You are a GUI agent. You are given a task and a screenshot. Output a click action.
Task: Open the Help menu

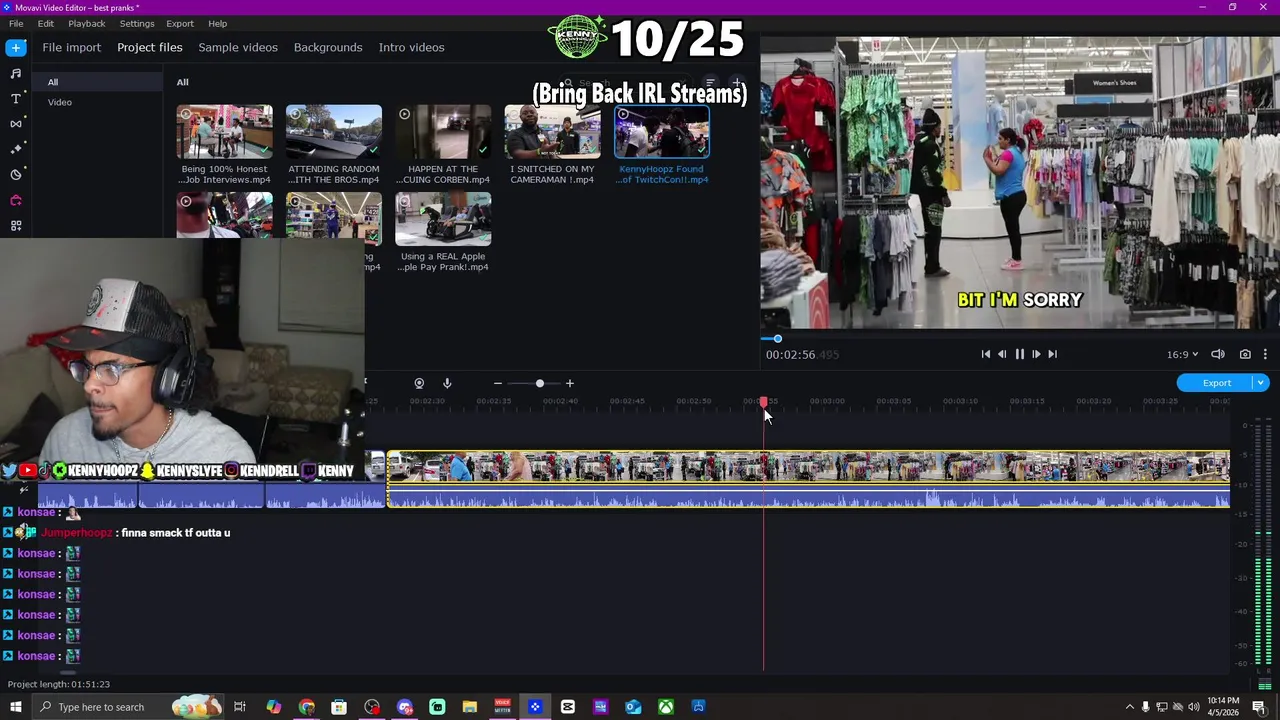tap(217, 23)
